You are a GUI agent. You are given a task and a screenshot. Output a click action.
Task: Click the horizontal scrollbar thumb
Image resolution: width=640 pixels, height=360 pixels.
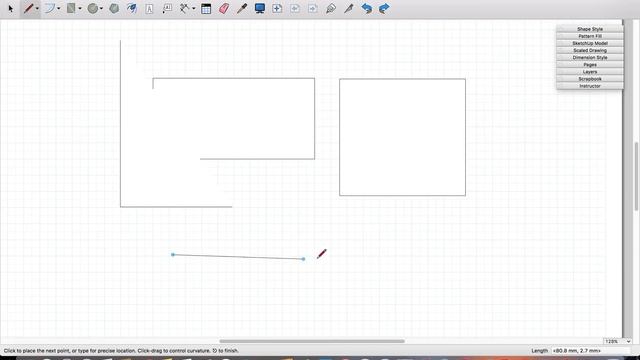[x=312, y=341]
